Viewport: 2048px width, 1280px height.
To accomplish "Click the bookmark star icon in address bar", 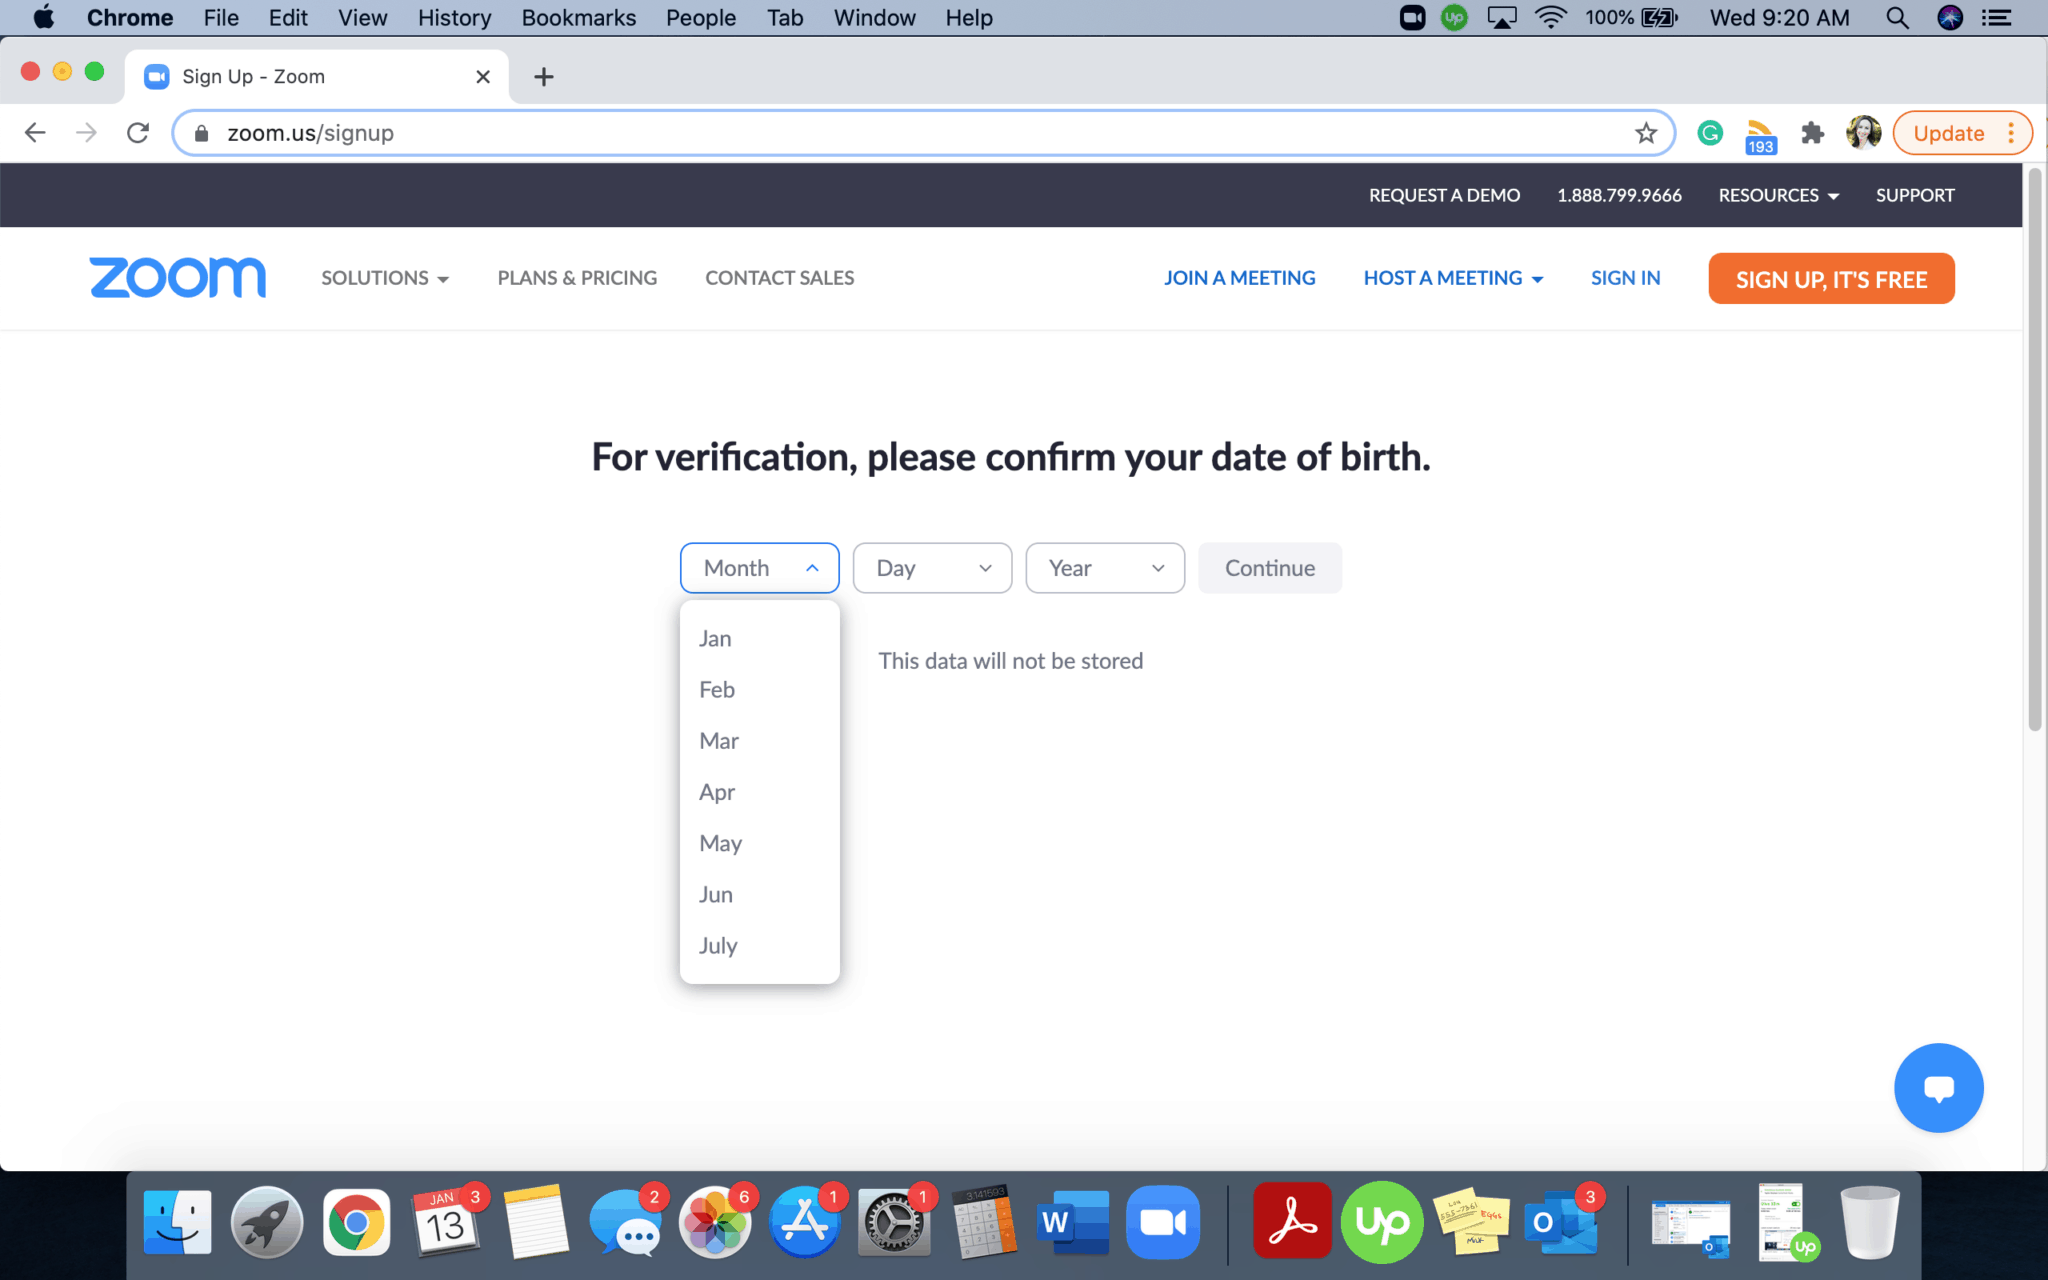I will pos(1646,133).
